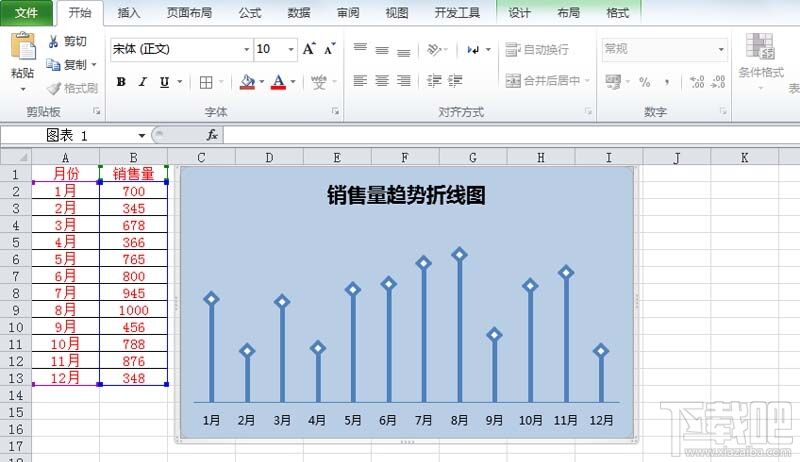The height and width of the screenshot is (462, 800).
Task: Click the text direction icon
Action: click(473, 49)
